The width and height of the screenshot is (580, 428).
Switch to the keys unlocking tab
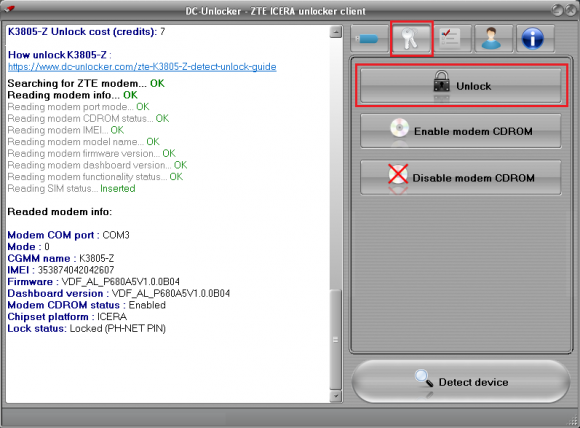411,38
